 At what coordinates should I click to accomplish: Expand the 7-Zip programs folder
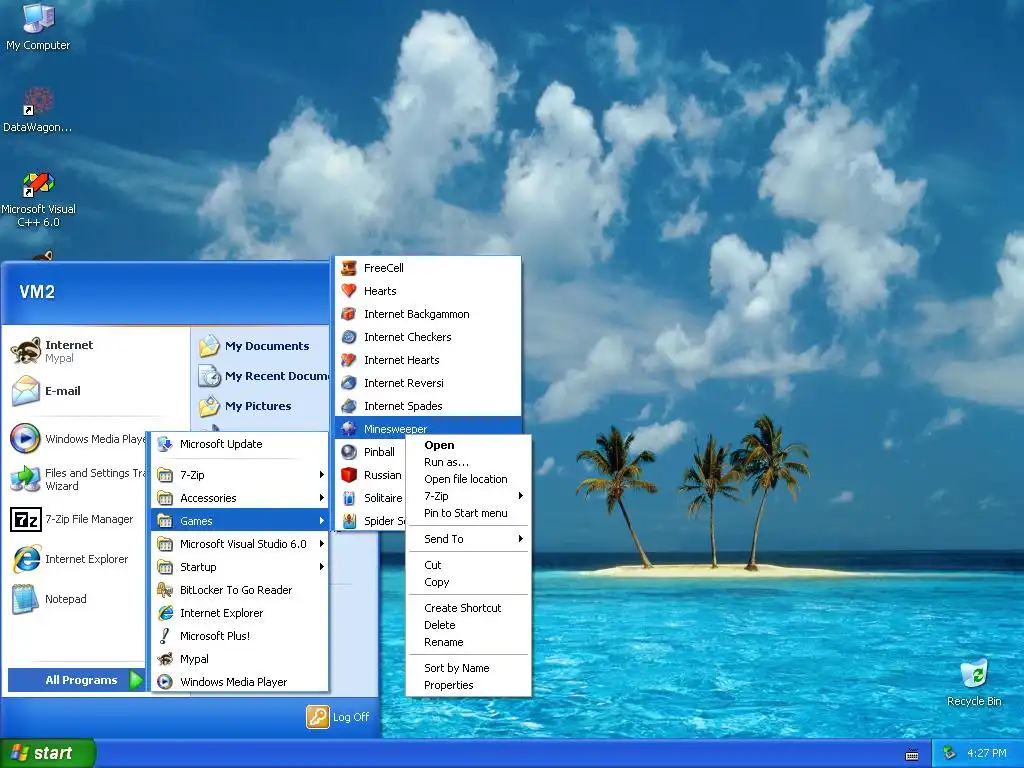(x=240, y=475)
